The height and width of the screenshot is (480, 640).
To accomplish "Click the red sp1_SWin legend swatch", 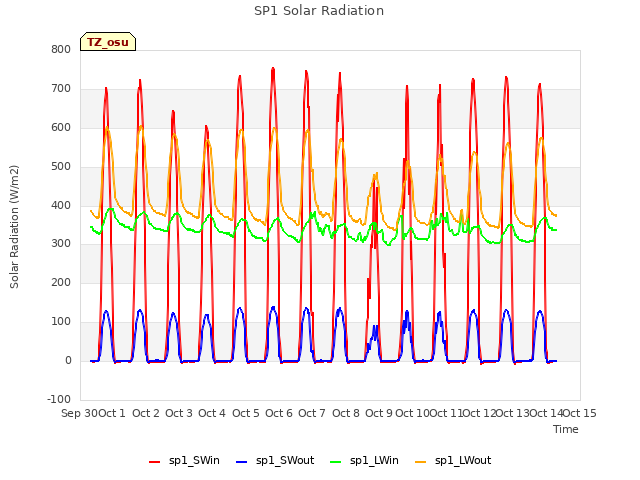I will point(155,462).
